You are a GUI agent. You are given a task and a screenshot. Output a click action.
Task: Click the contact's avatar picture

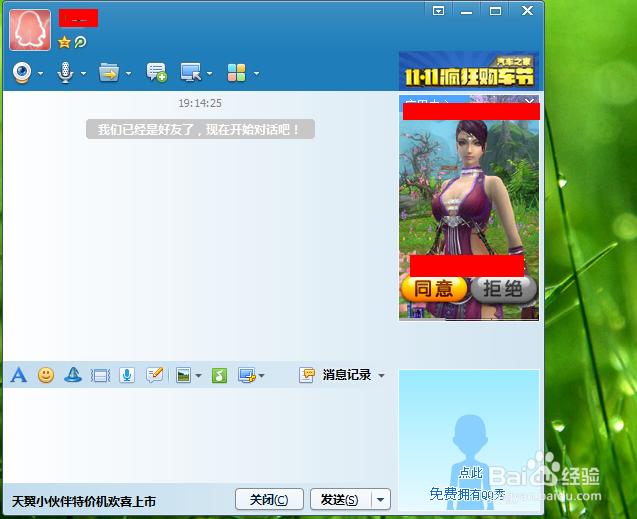tap(30, 30)
